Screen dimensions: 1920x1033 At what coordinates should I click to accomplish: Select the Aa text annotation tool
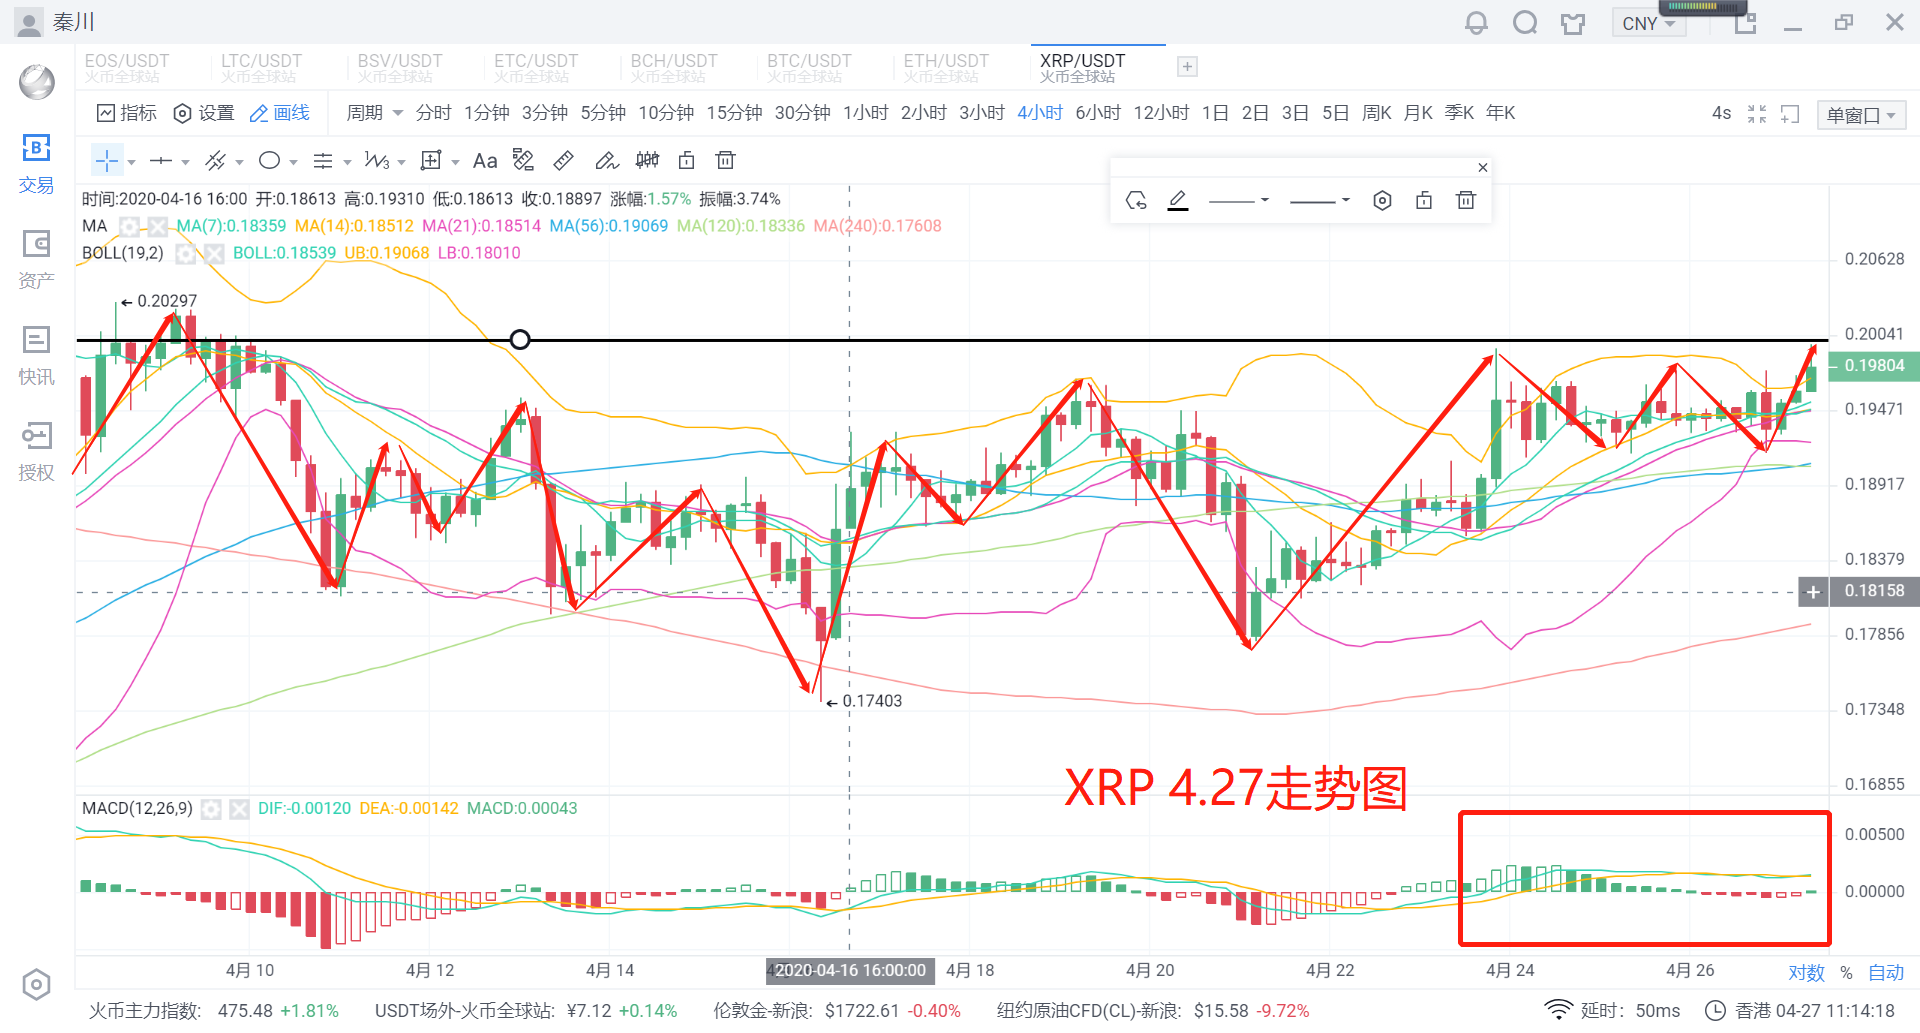[485, 161]
